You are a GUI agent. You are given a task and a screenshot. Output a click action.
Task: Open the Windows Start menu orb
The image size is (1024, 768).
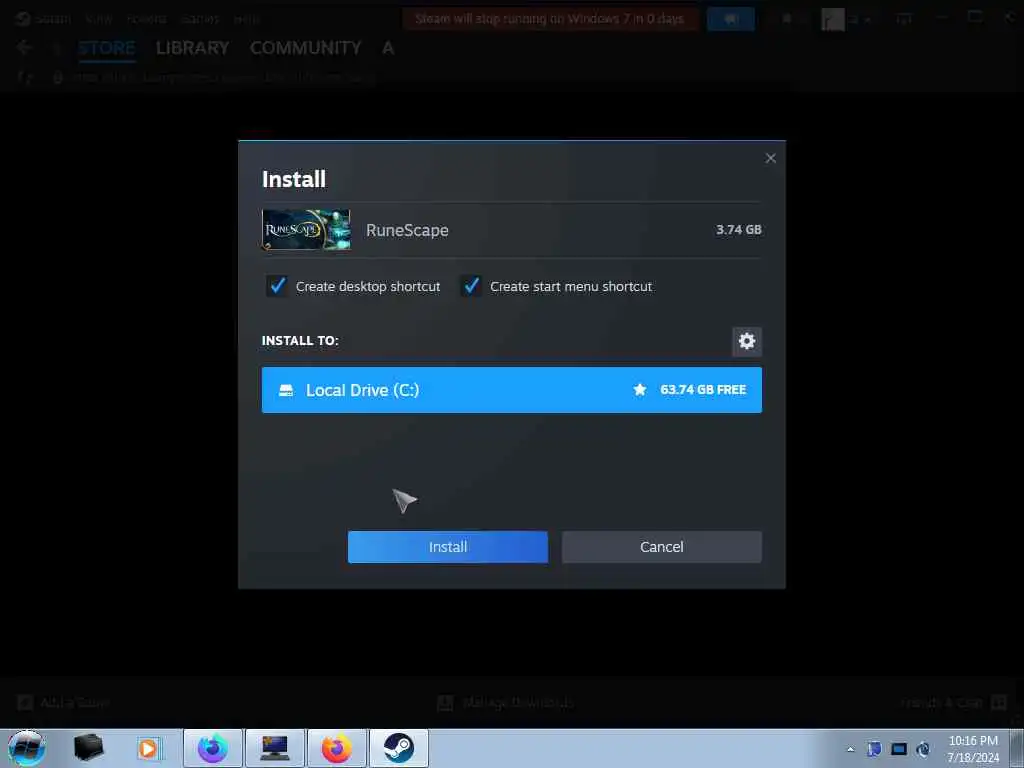[27, 748]
